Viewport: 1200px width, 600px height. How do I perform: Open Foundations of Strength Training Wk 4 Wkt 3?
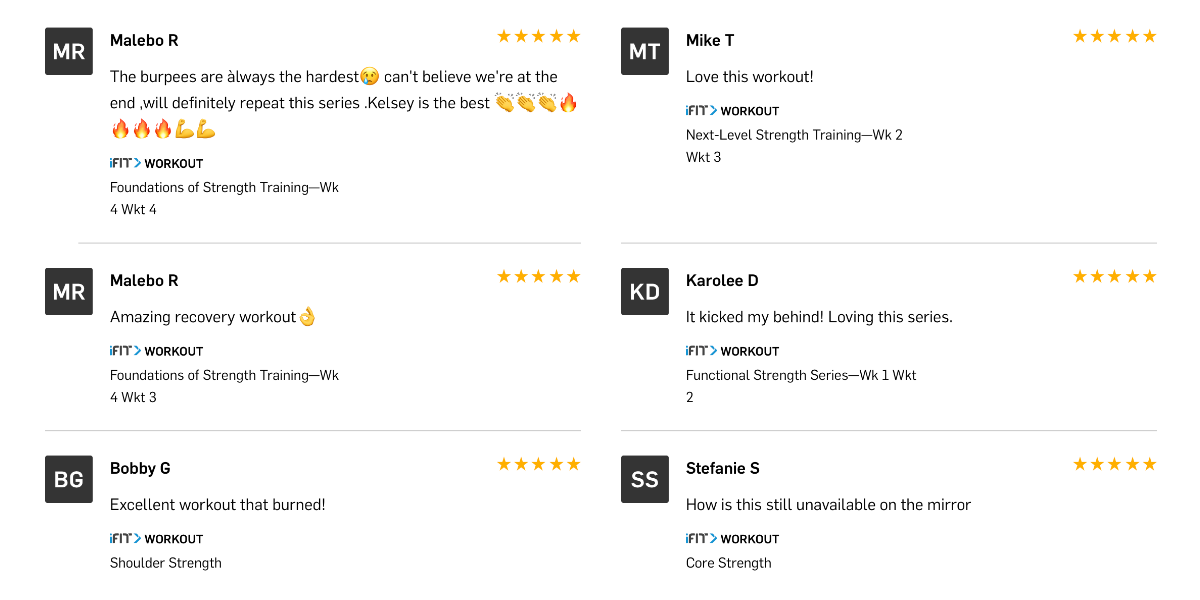pos(224,376)
